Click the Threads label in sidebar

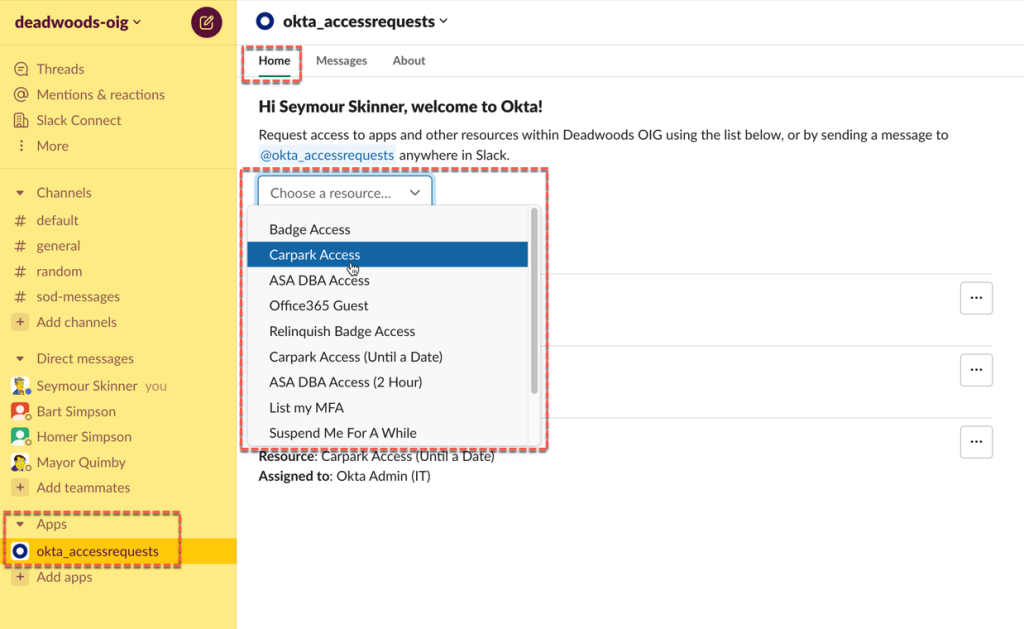click(x=60, y=69)
